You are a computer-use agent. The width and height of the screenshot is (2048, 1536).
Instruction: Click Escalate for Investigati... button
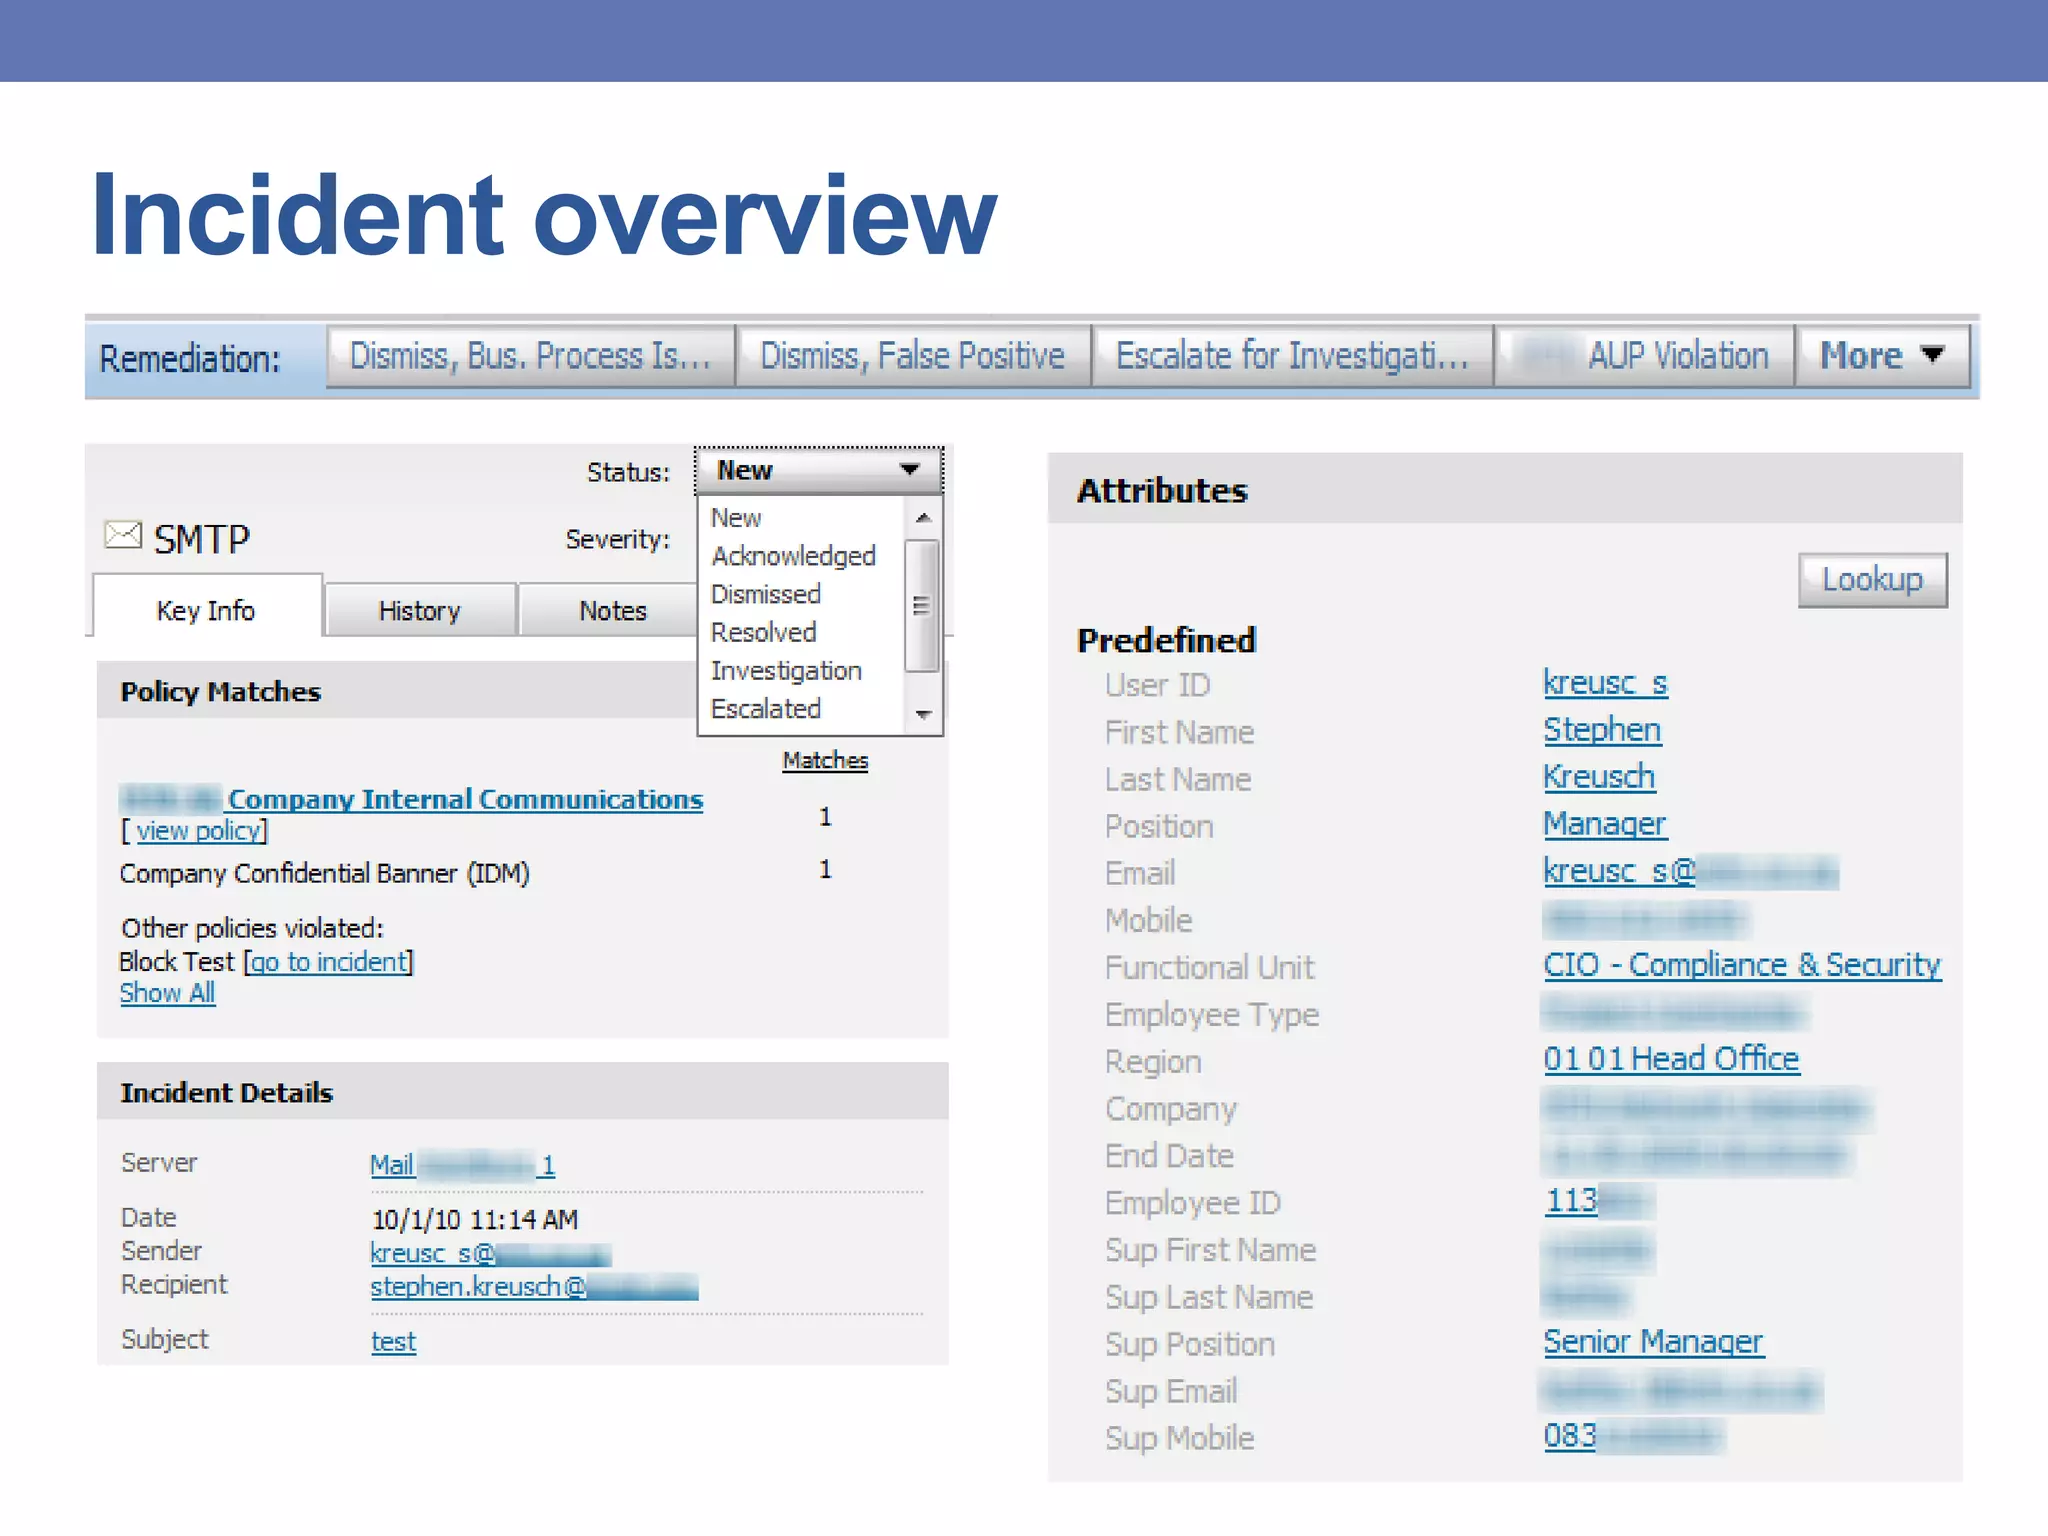(x=1292, y=356)
